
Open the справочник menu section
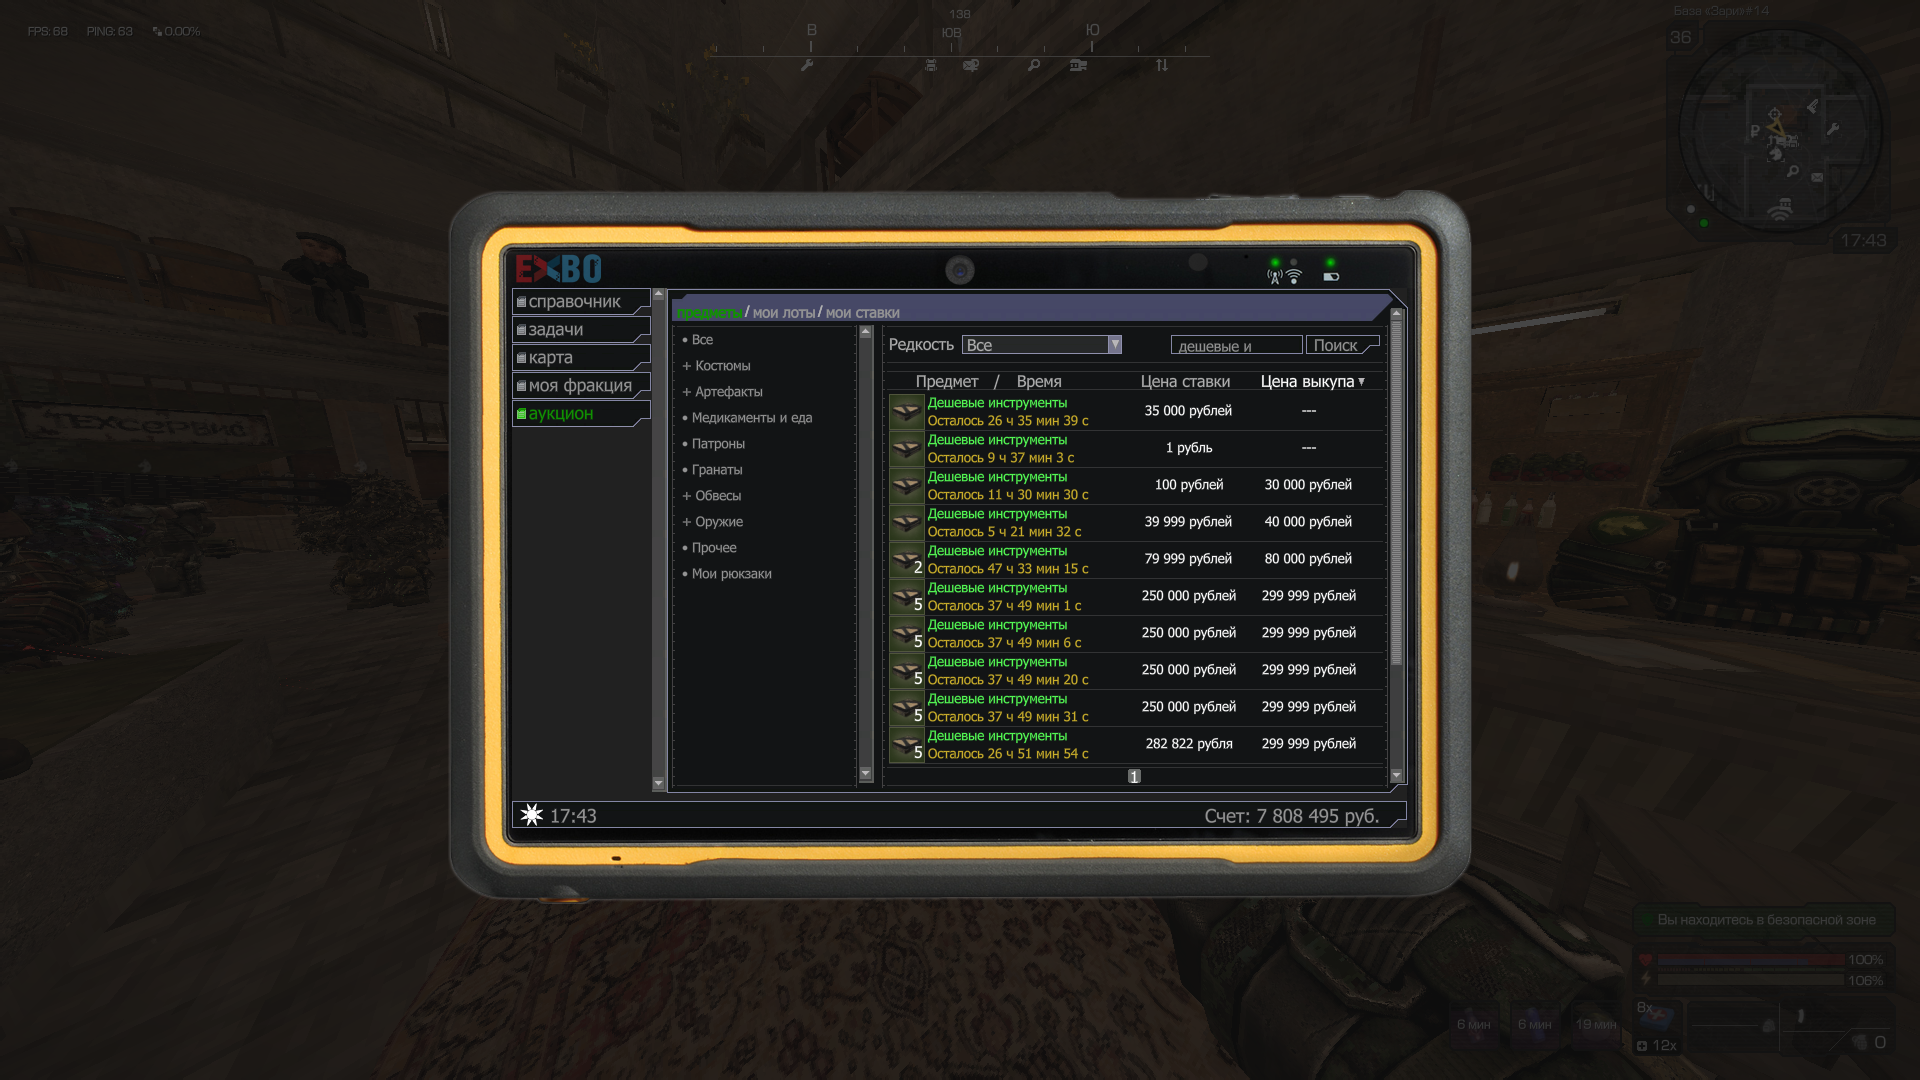(x=580, y=302)
